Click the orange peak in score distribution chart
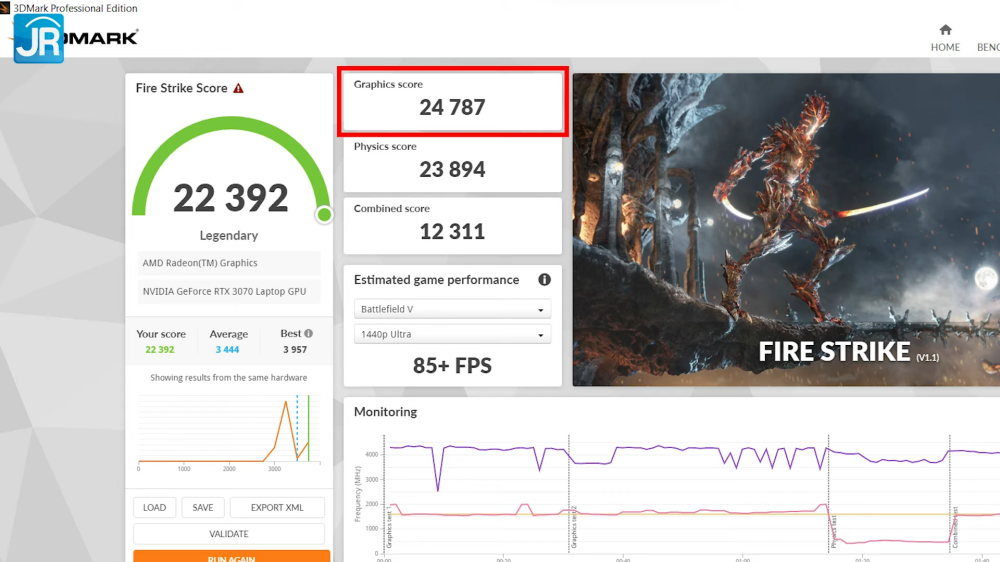Image resolution: width=1000 pixels, height=562 pixels. coord(287,402)
